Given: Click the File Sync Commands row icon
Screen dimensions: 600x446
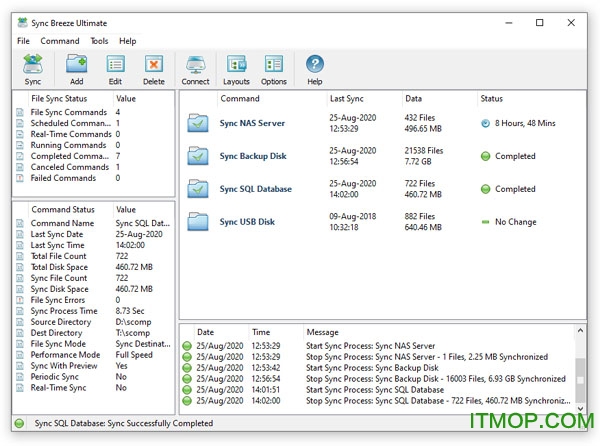Looking at the screenshot, I should coord(20,112).
